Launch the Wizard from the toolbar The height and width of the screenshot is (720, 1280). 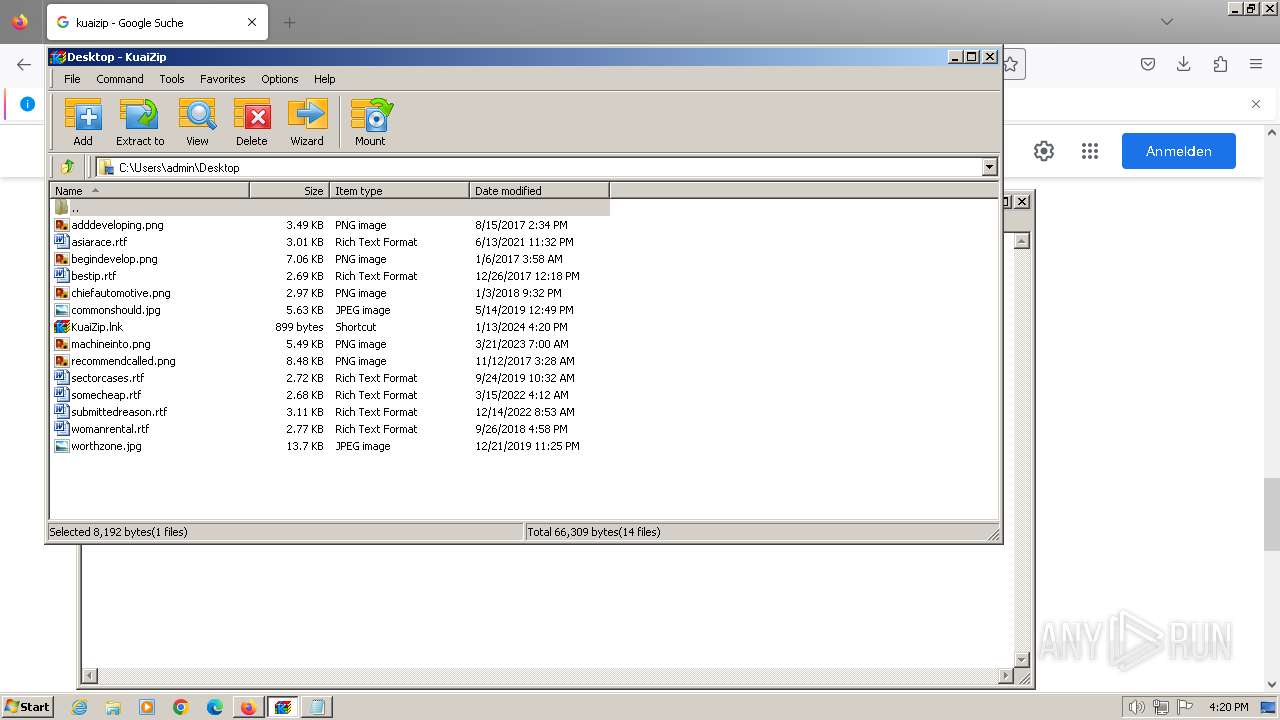coord(307,122)
